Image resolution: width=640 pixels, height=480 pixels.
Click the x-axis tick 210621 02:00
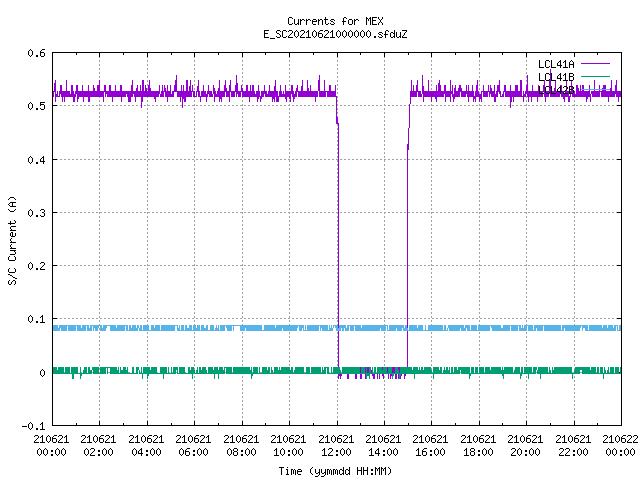coord(98,445)
